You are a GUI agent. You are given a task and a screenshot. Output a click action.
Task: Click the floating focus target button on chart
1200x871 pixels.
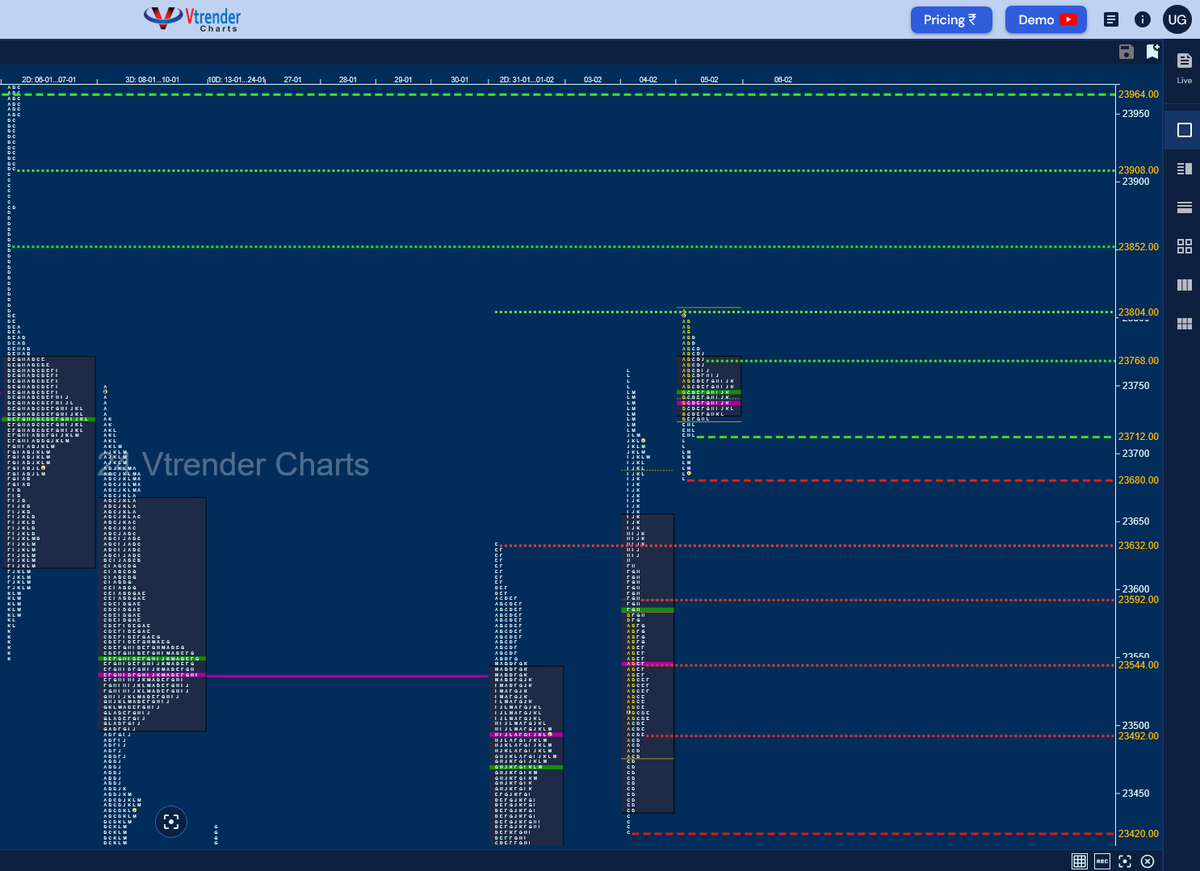tap(171, 822)
